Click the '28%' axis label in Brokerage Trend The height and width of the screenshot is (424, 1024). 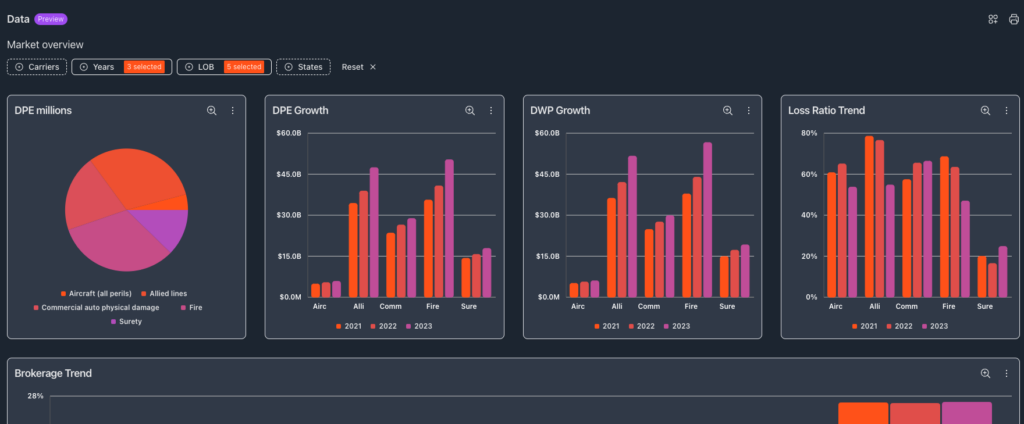(x=35, y=396)
